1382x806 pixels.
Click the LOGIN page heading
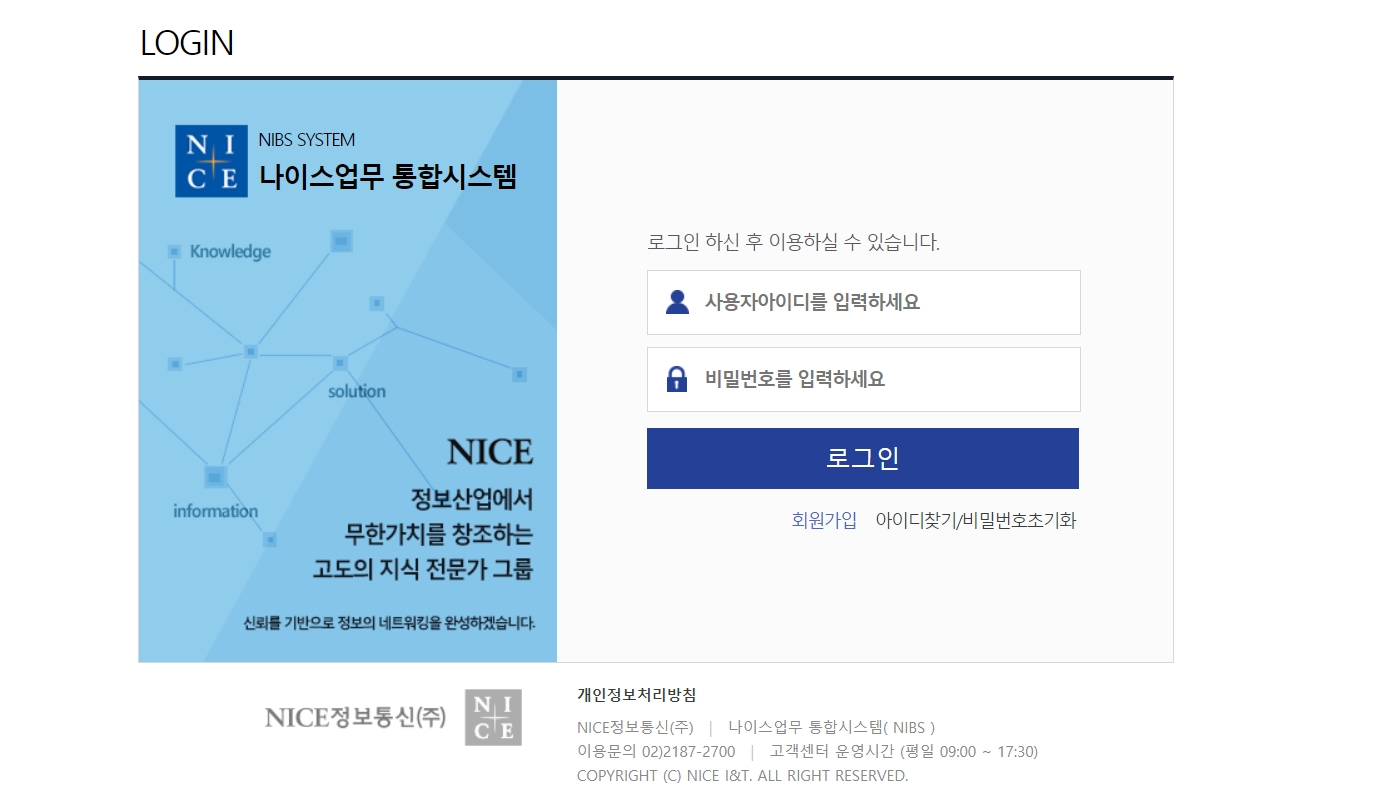pyautogui.click(x=187, y=43)
